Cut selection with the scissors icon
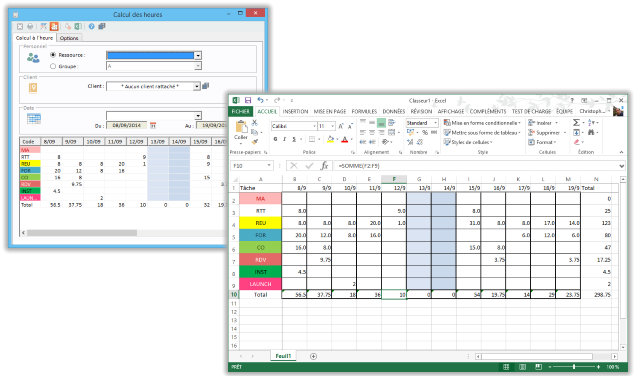The width and height of the screenshot is (640, 376). point(255,122)
